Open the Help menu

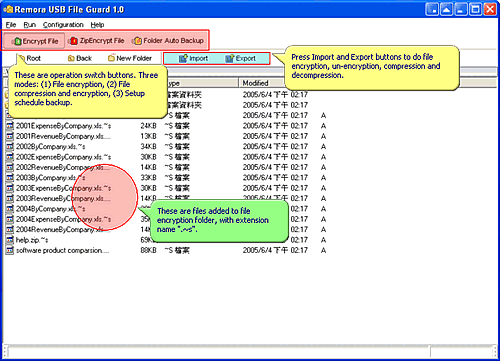click(x=97, y=25)
